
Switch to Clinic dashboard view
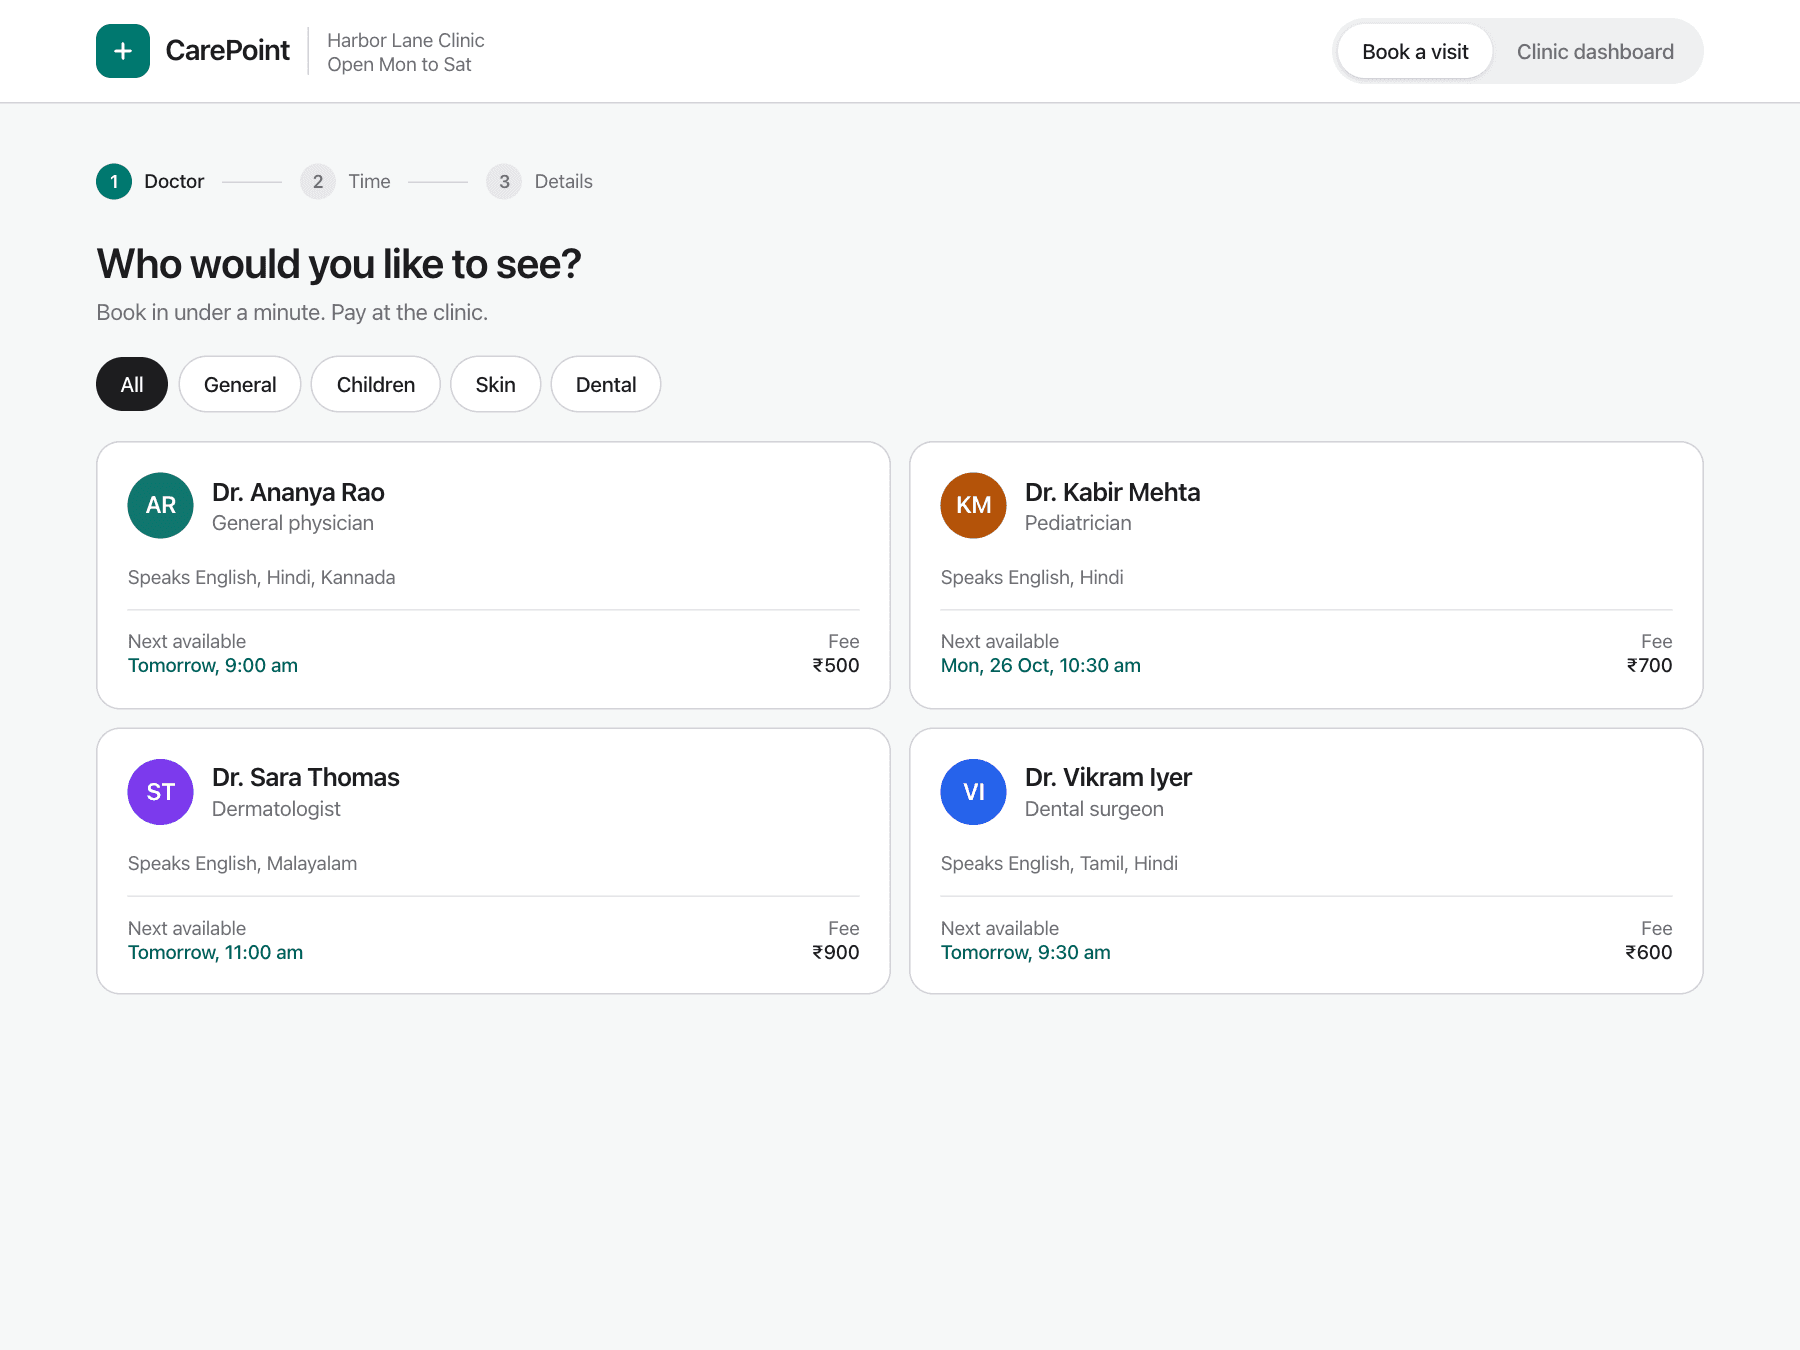1595,51
